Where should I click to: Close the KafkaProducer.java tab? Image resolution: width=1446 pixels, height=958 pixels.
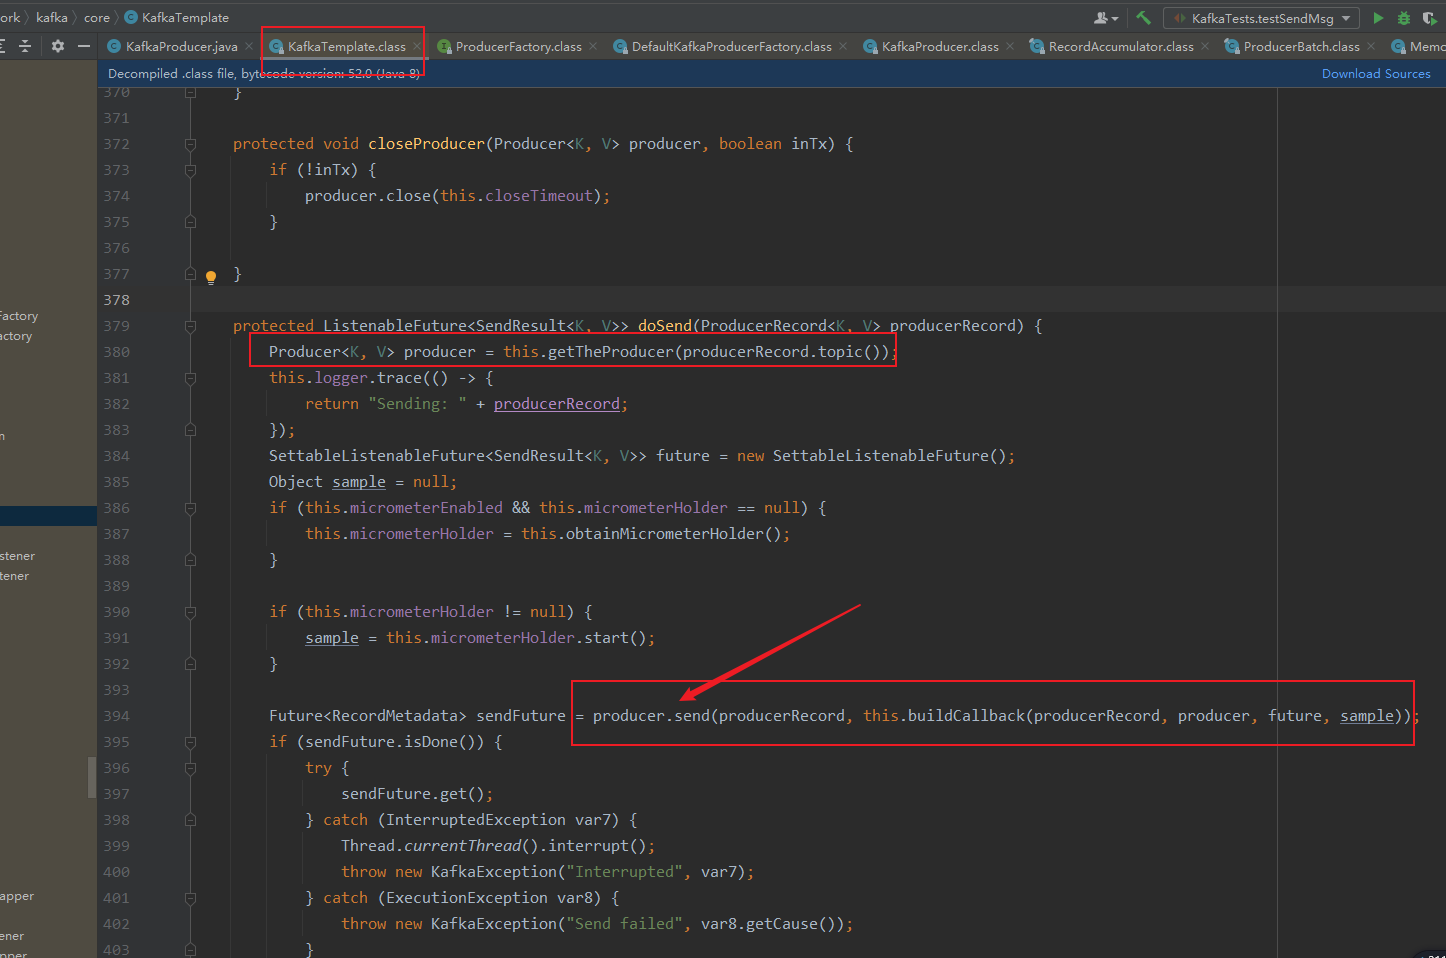(x=249, y=46)
